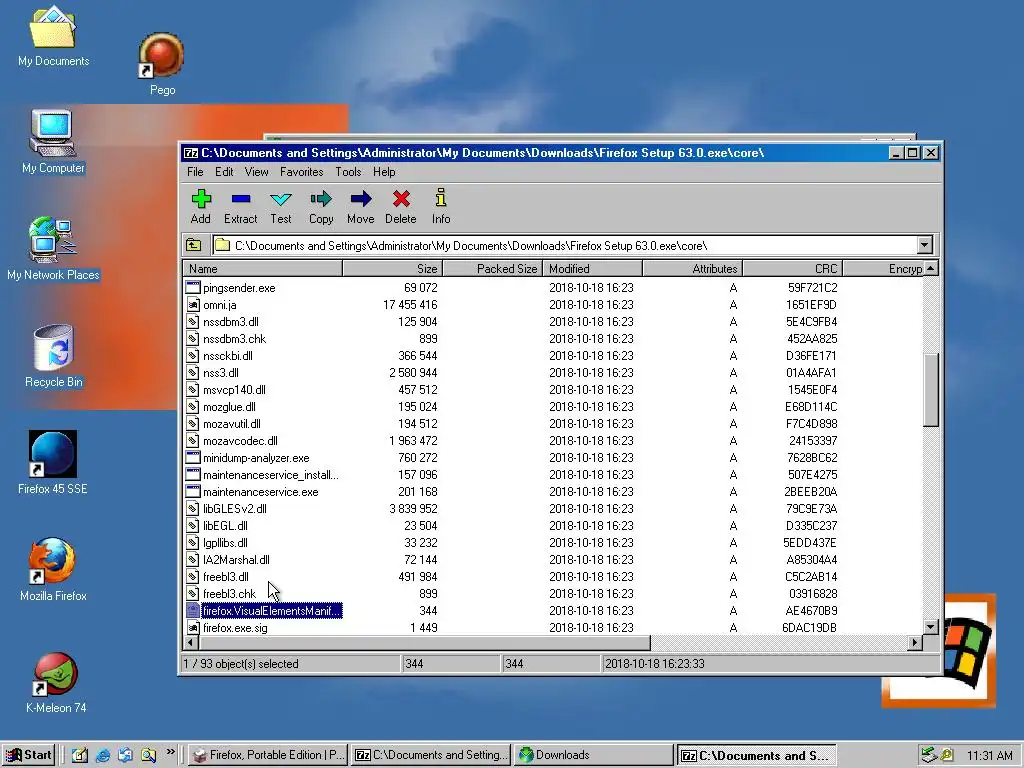Switch to Firefox, Portable Edition taskbar button
The height and width of the screenshot is (768, 1024).
[268, 755]
